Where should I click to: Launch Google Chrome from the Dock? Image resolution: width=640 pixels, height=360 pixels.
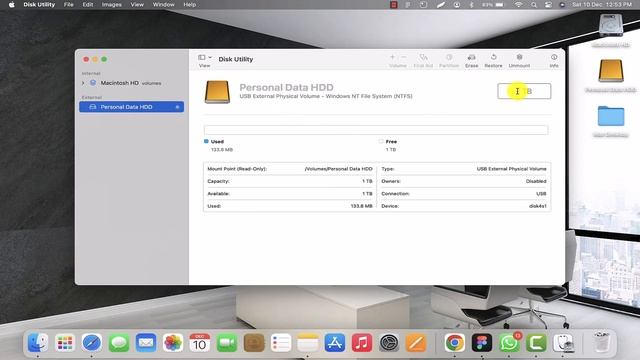pyautogui.click(x=455, y=342)
